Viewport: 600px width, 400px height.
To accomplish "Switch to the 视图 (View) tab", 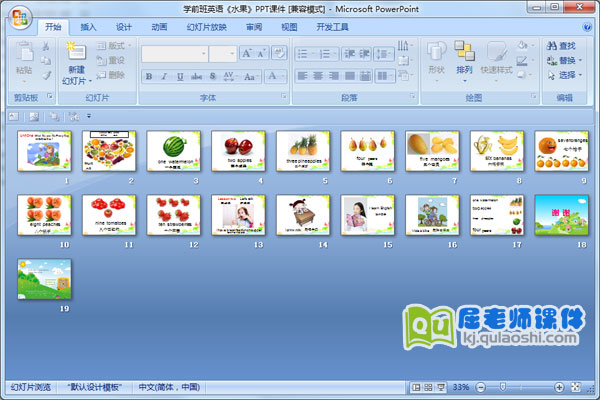I will point(289,27).
